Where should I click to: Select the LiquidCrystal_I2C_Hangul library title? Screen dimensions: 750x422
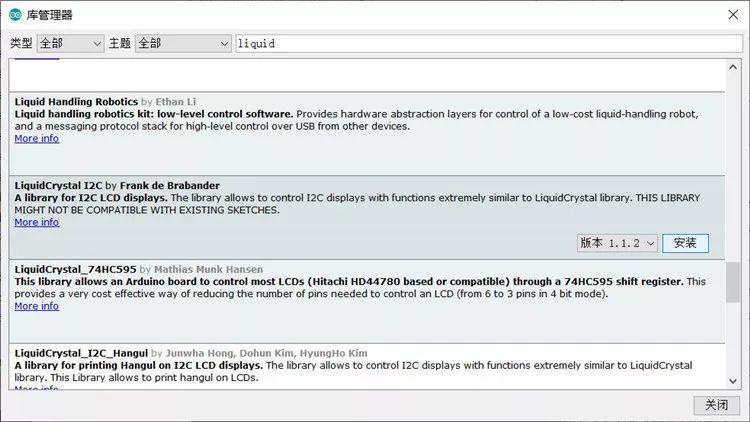81,353
